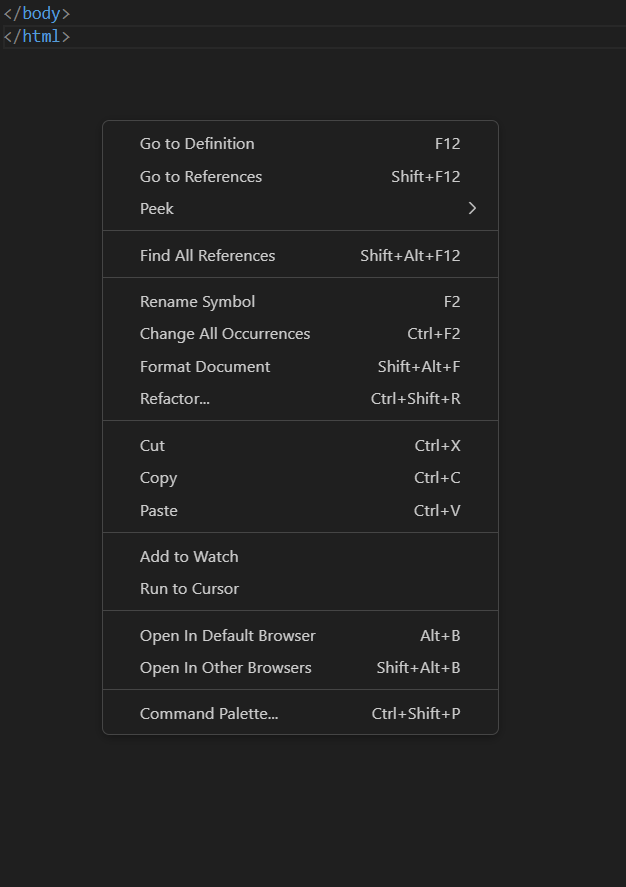Click Find All References
626x887 pixels.
click(x=300, y=256)
